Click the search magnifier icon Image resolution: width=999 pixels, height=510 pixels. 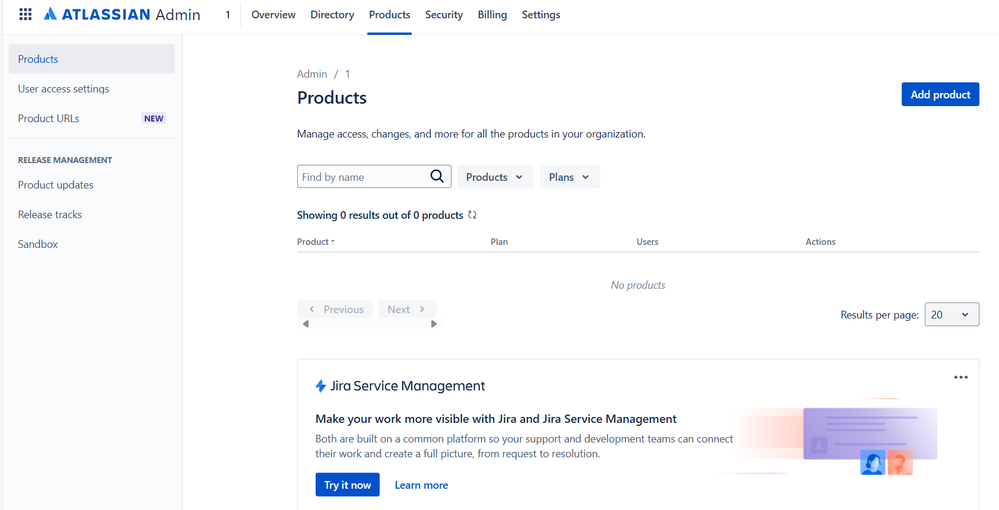pos(436,177)
